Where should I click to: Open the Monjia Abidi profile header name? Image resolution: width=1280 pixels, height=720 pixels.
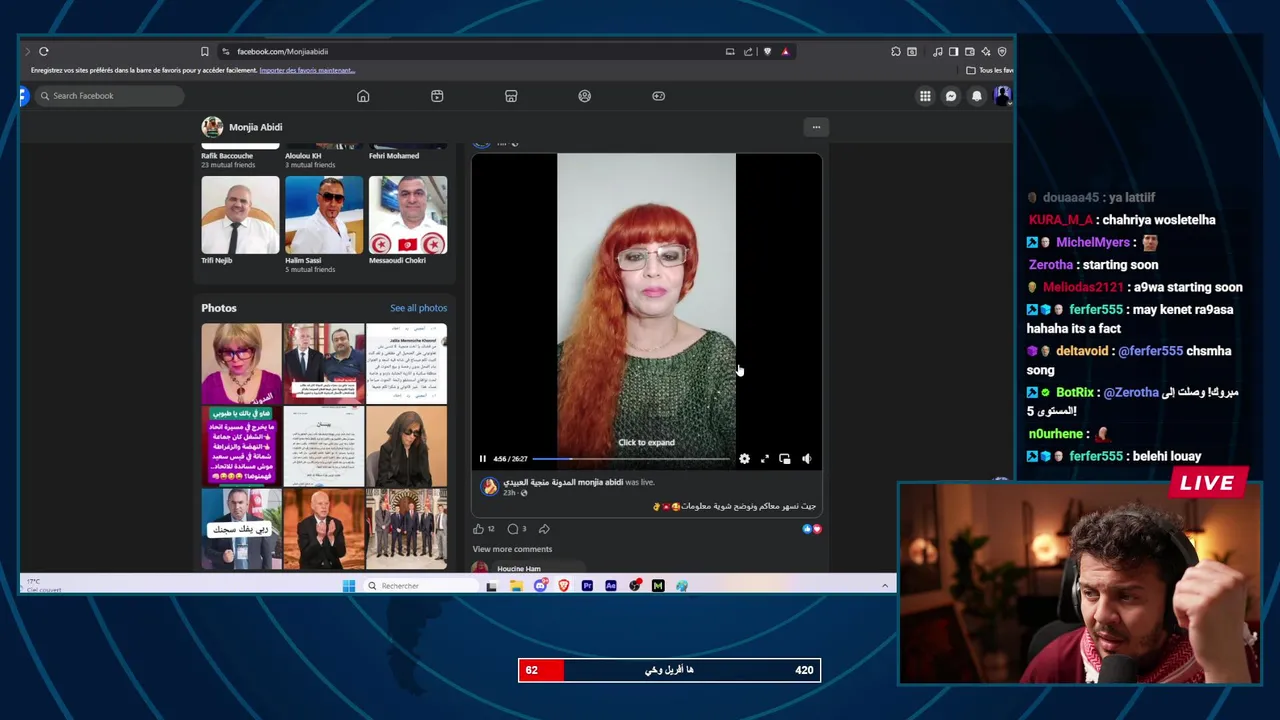point(256,127)
